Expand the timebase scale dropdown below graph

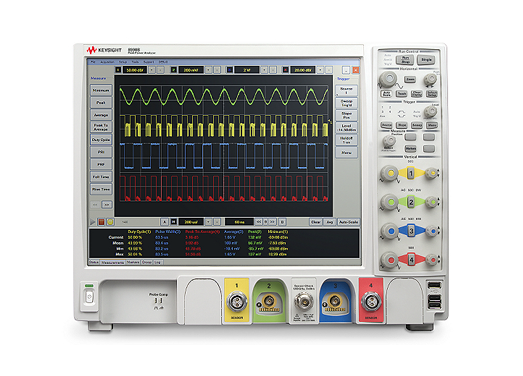click(x=208, y=222)
